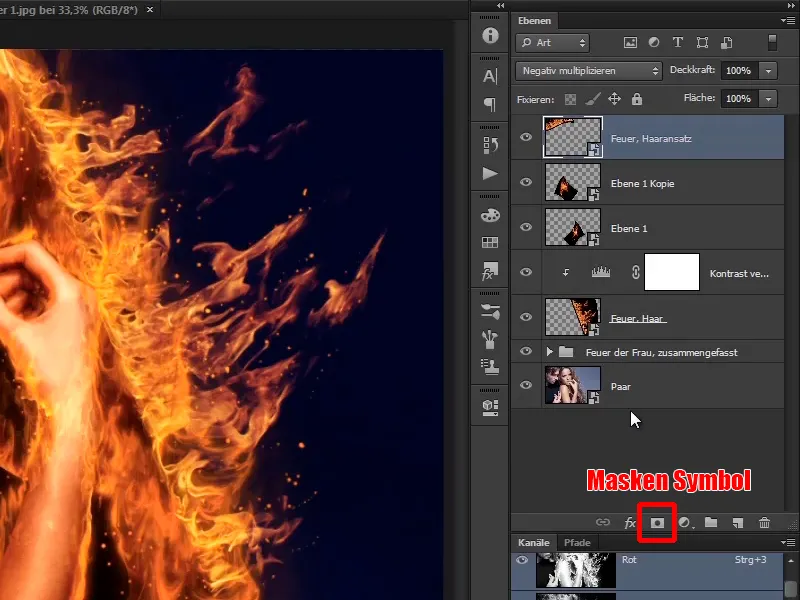This screenshot has height=600, width=800.
Task: Switch to the Kanäle tab
Action: [534, 542]
